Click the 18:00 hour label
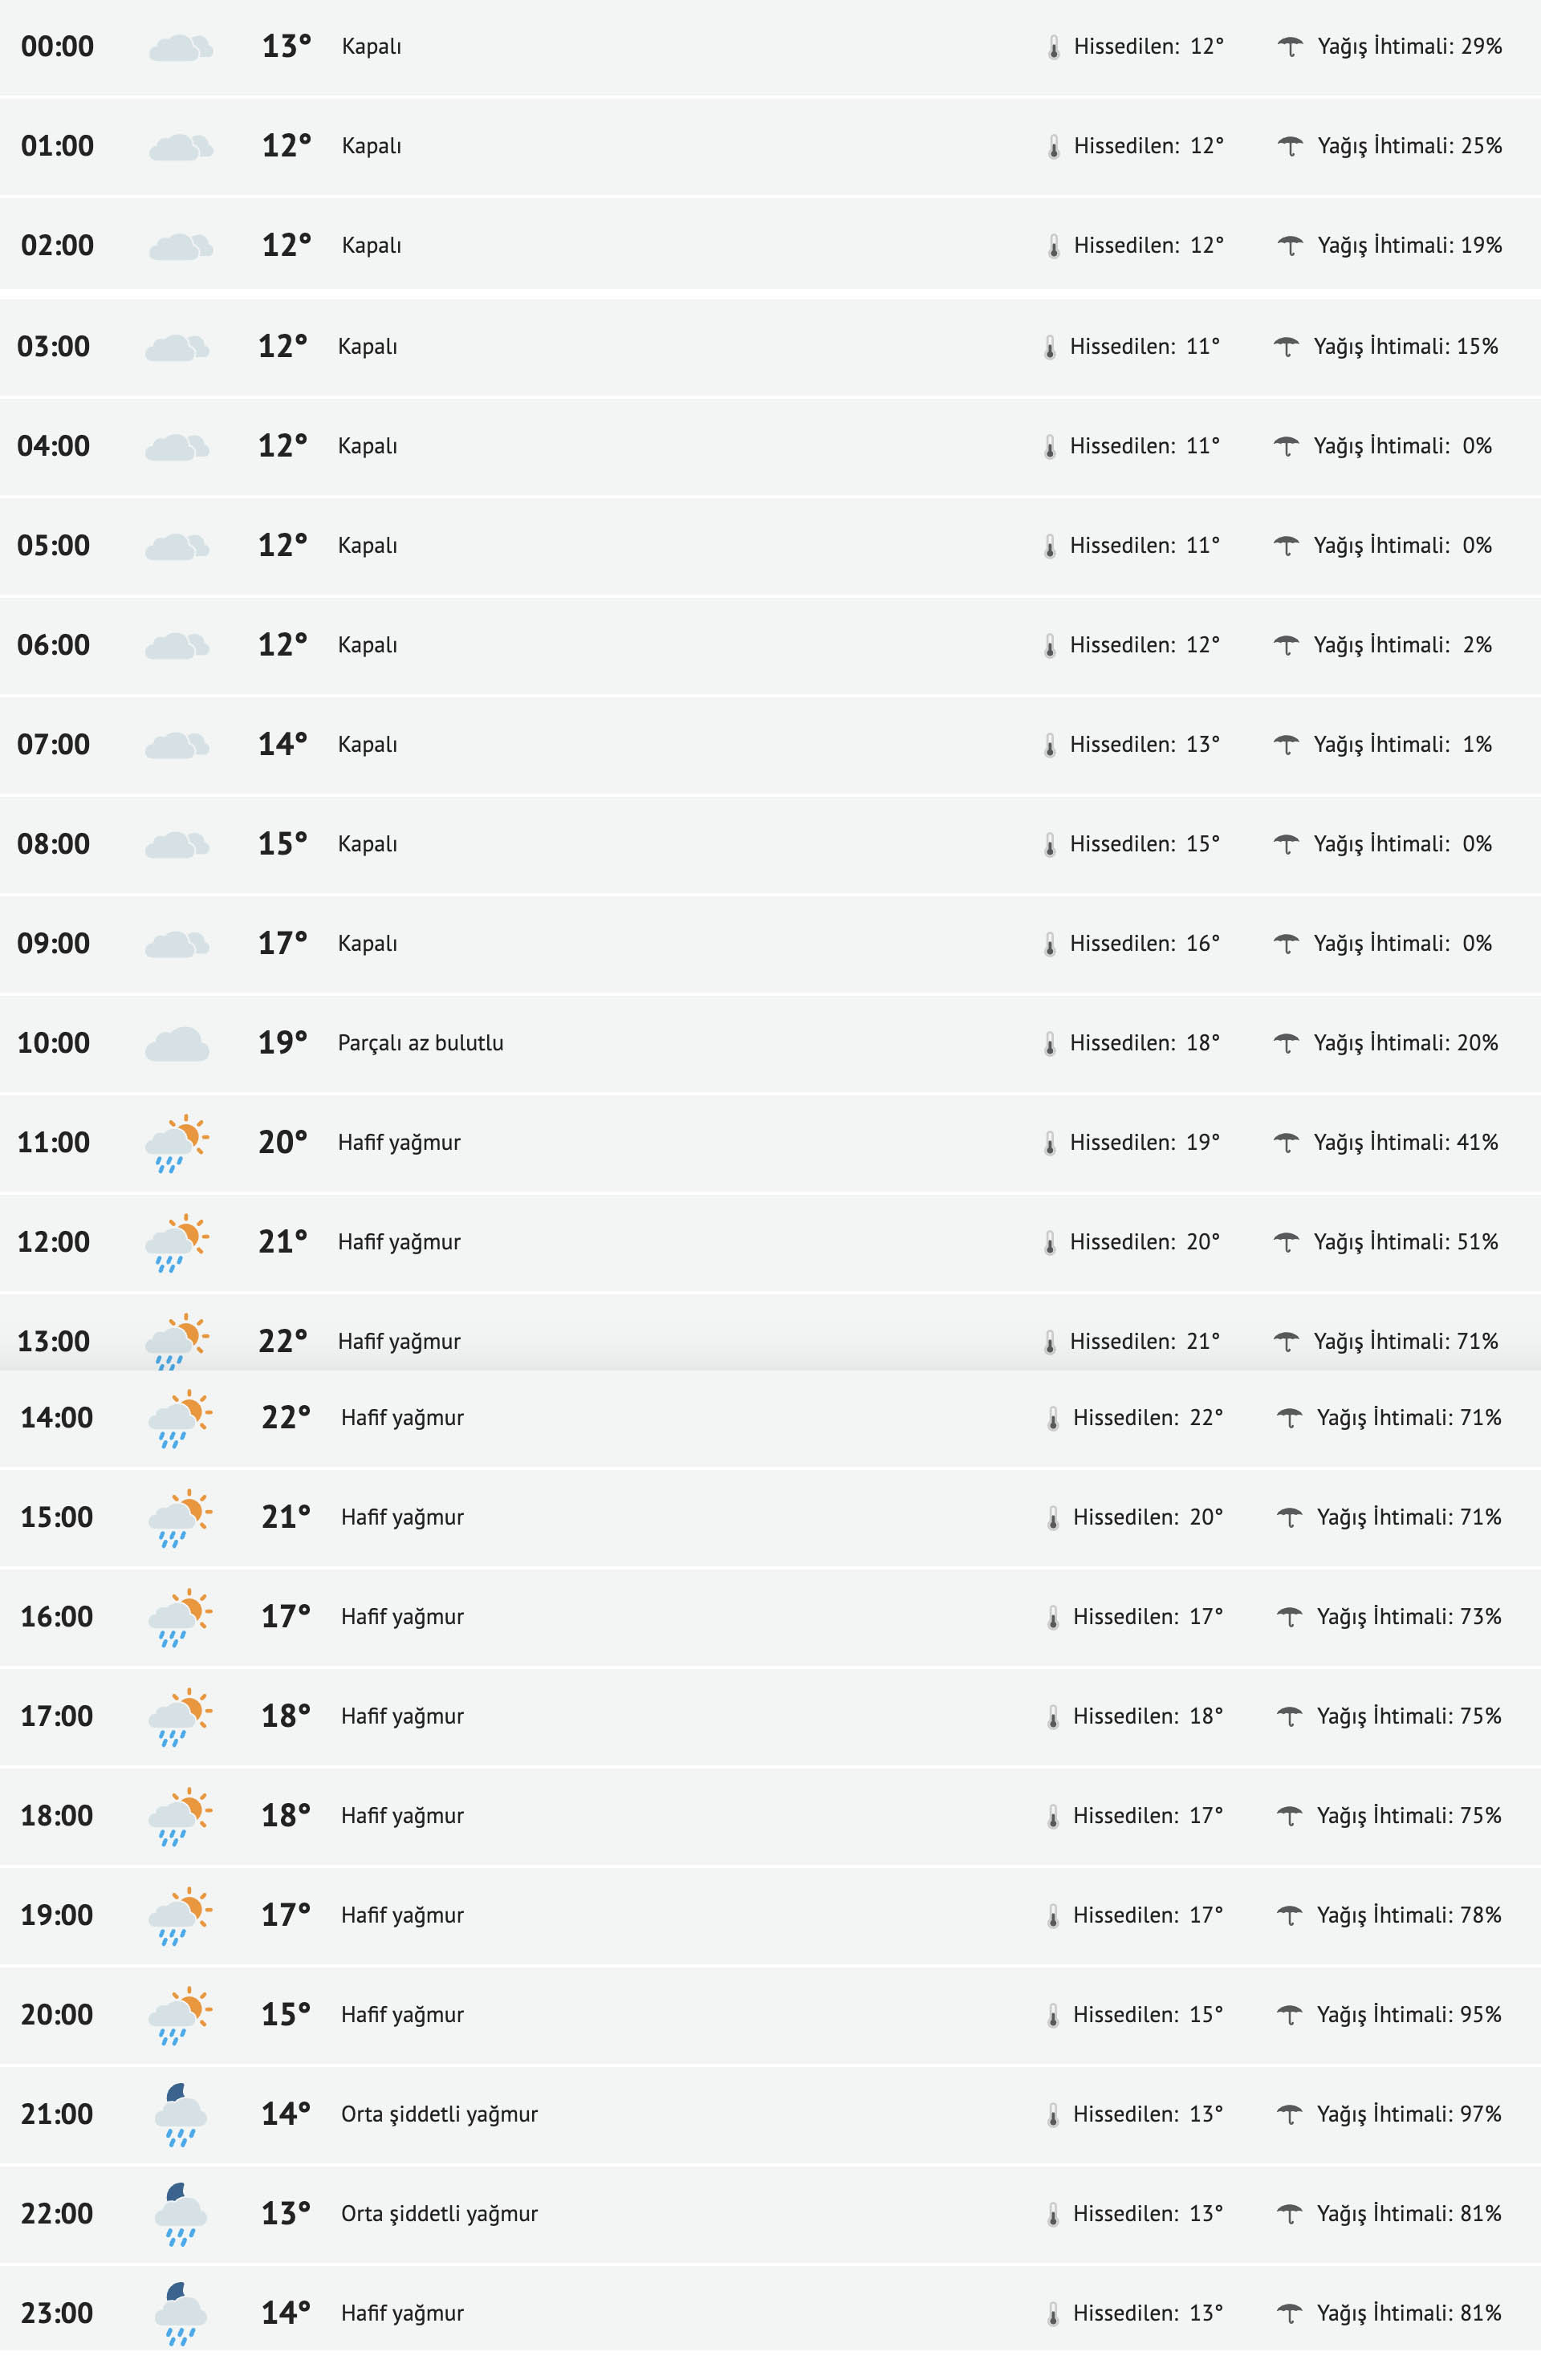 57,1816
